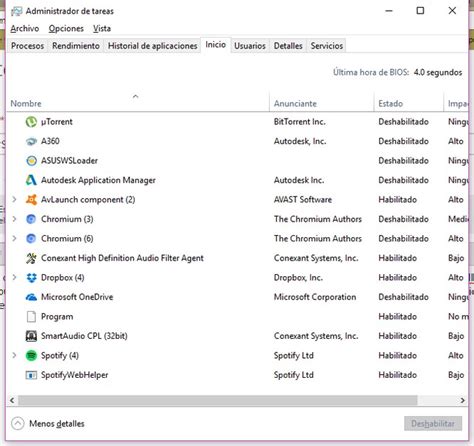Click the green Spotify icon

[x=31, y=355]
